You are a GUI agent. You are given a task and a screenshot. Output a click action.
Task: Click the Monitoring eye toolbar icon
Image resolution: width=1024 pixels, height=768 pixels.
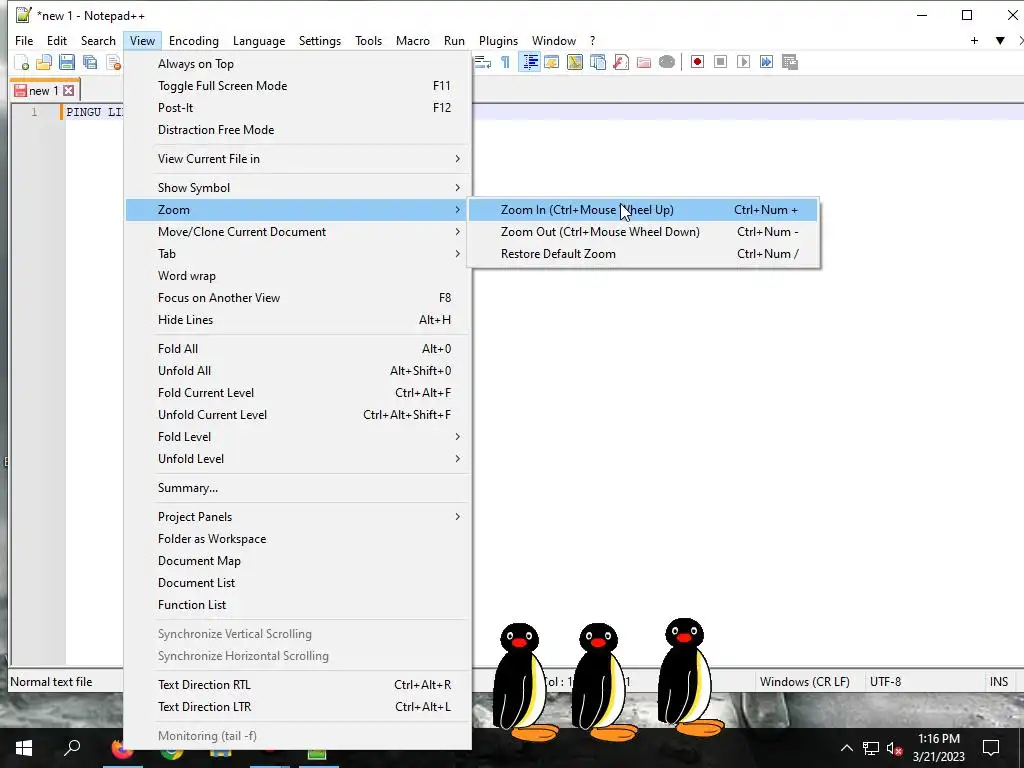(667, 62)
